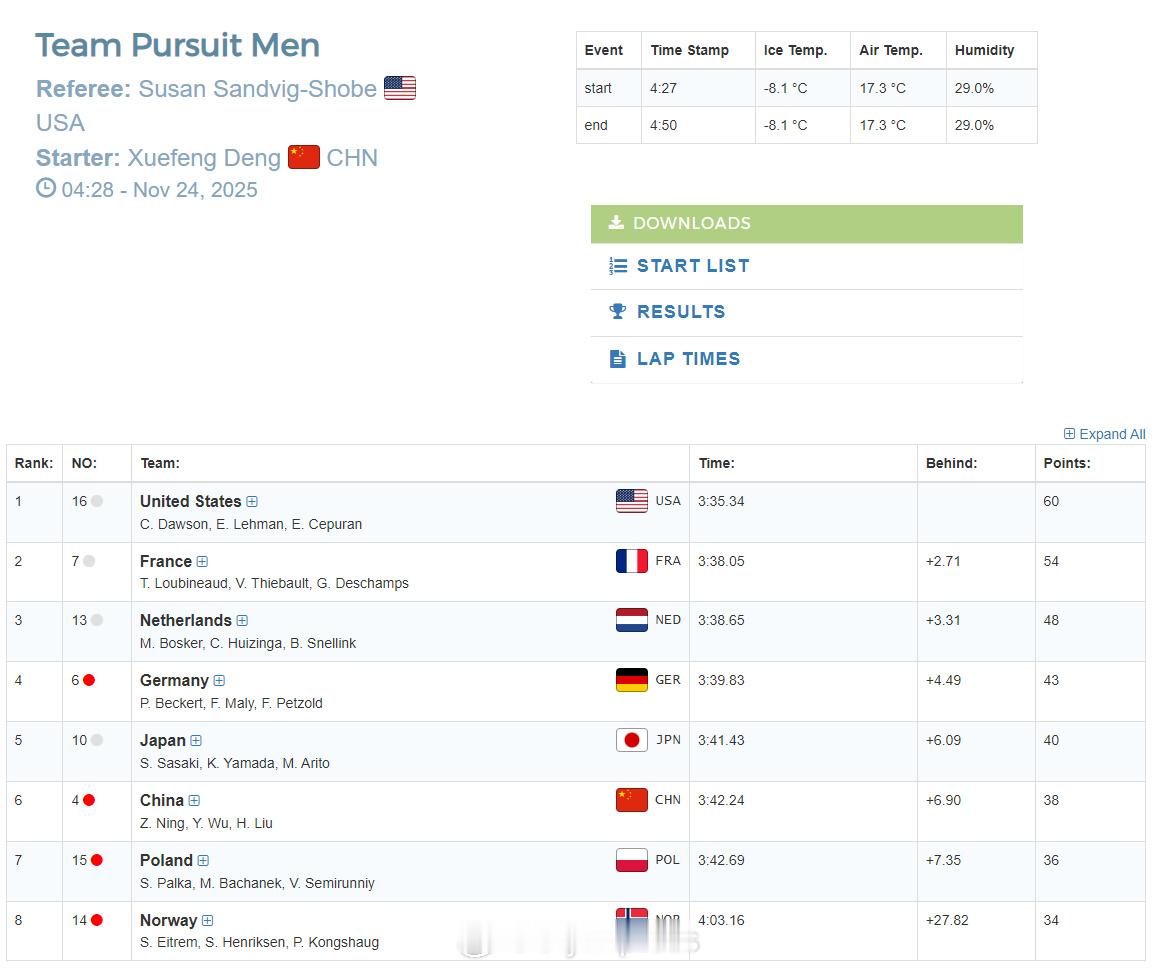Image resolution: width=1159 pixels, height=970 pixels.
Task: Open the Lap Times download
Action: pos(688,359)
